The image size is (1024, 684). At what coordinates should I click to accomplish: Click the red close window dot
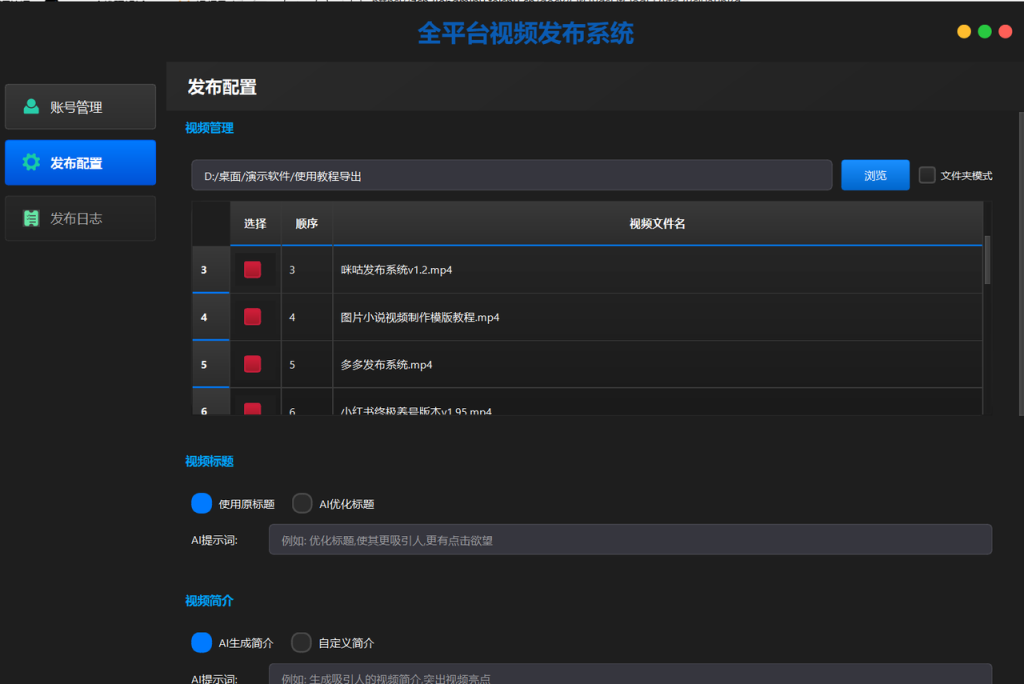tap(1006, 31)
